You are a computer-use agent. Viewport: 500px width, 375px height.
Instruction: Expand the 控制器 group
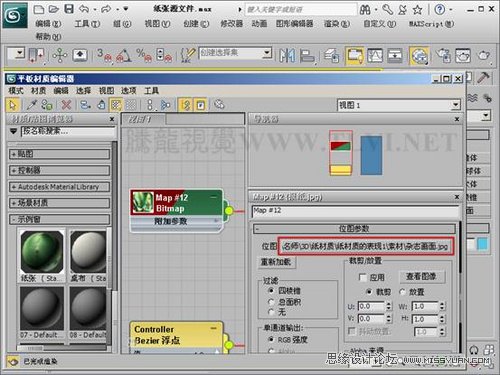pyautogui.click(x=59, y=170)
